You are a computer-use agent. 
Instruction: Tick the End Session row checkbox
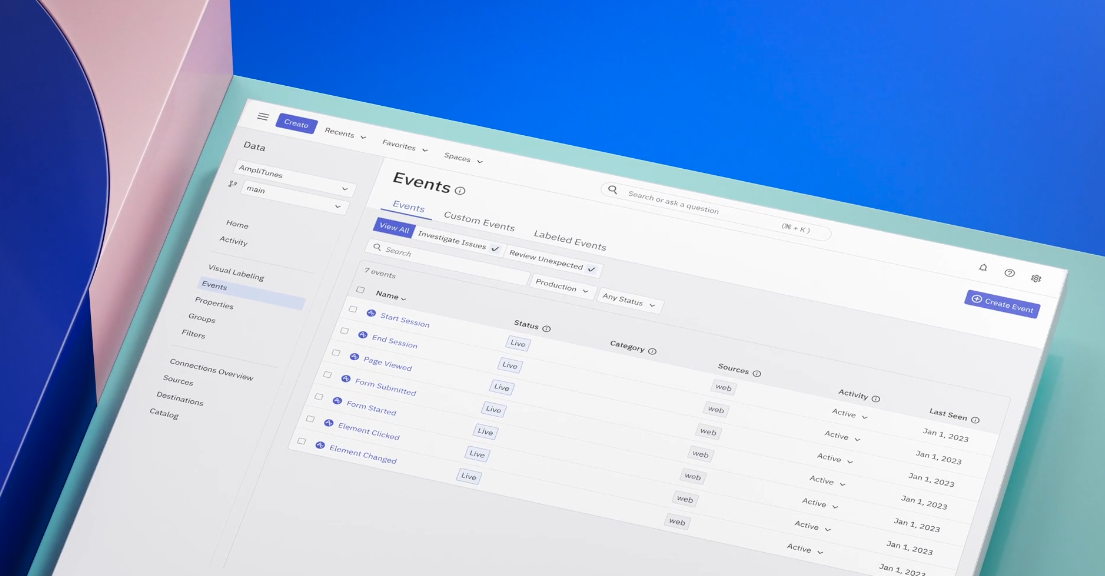click(x=344, y=330)
